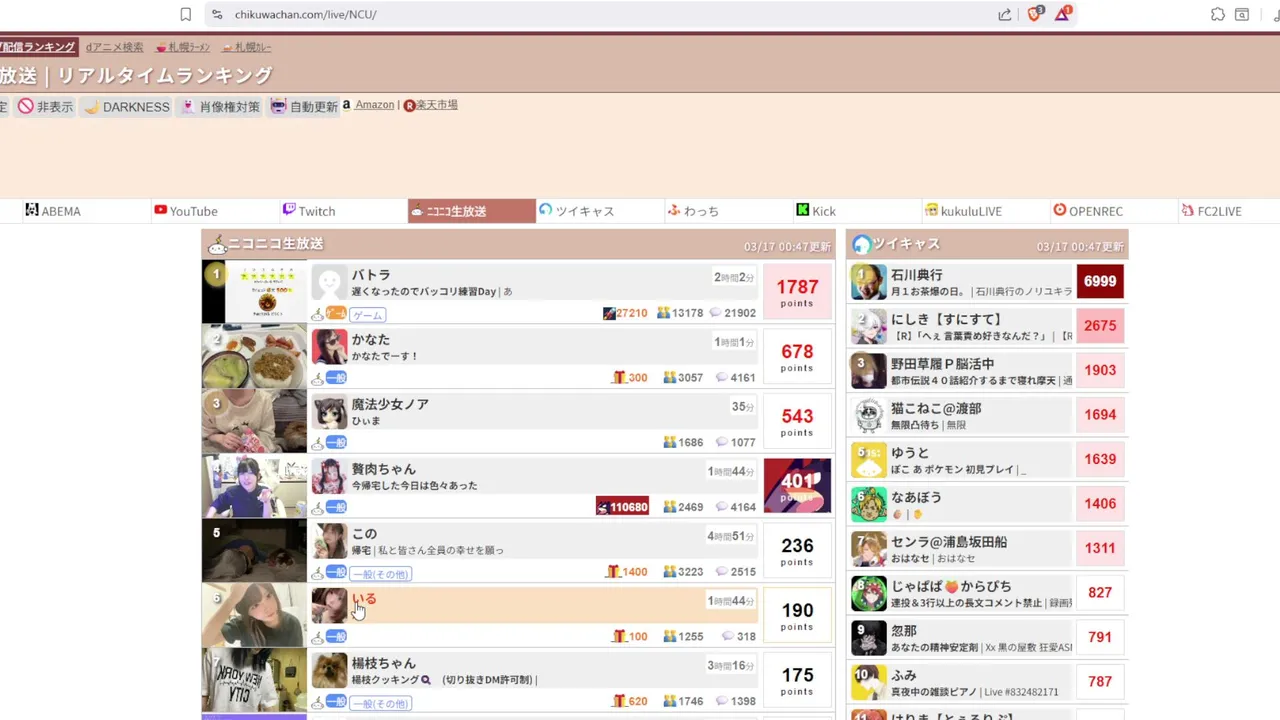Click 楊枝ちゃん's dog avatar icon
Viewport: 1280px width, 720px height.
329,671
